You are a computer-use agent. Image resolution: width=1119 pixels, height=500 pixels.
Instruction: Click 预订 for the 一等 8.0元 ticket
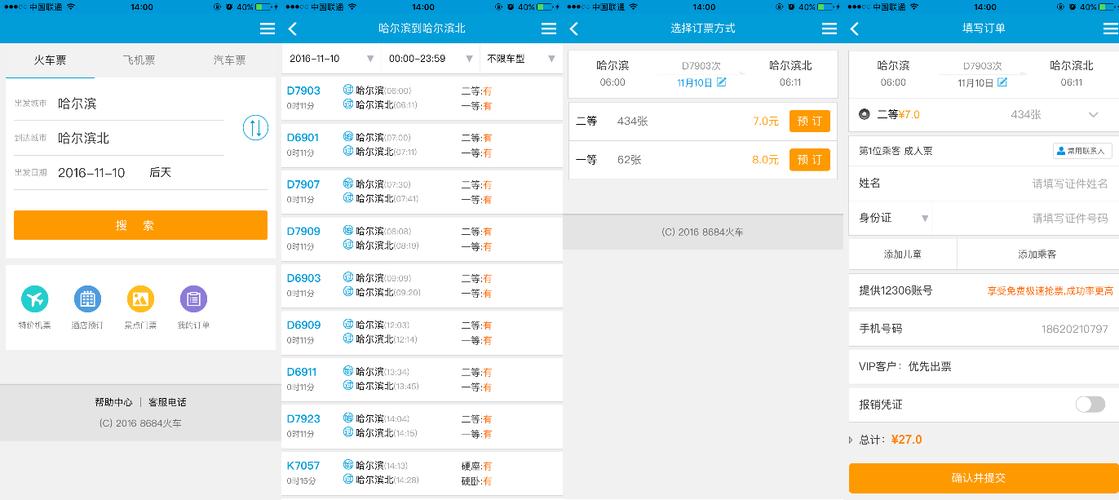click(809, 159)
